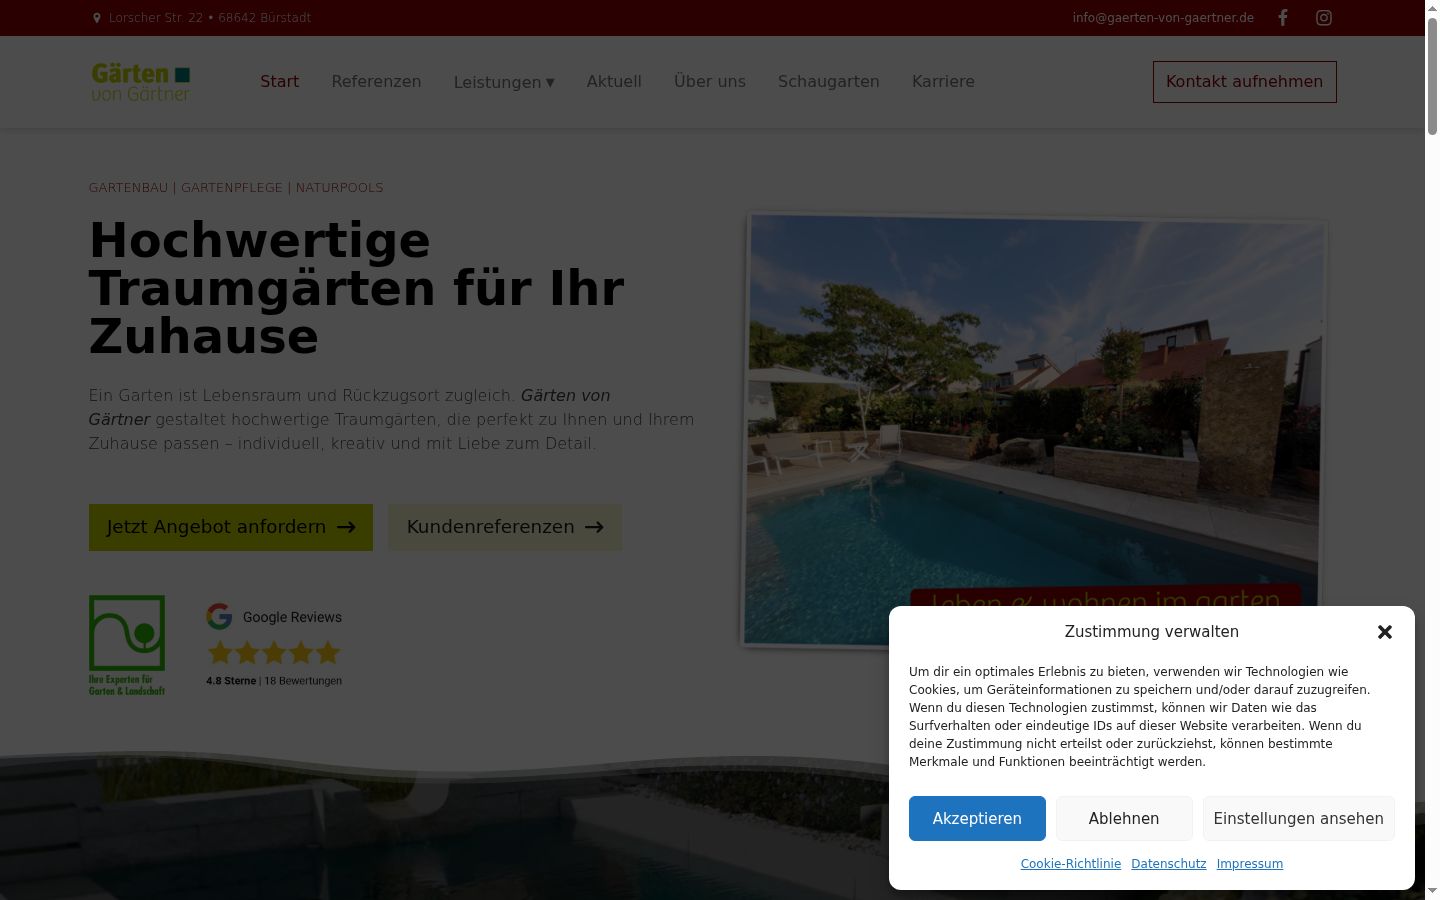Open the Impressum link

[1250, 864]
